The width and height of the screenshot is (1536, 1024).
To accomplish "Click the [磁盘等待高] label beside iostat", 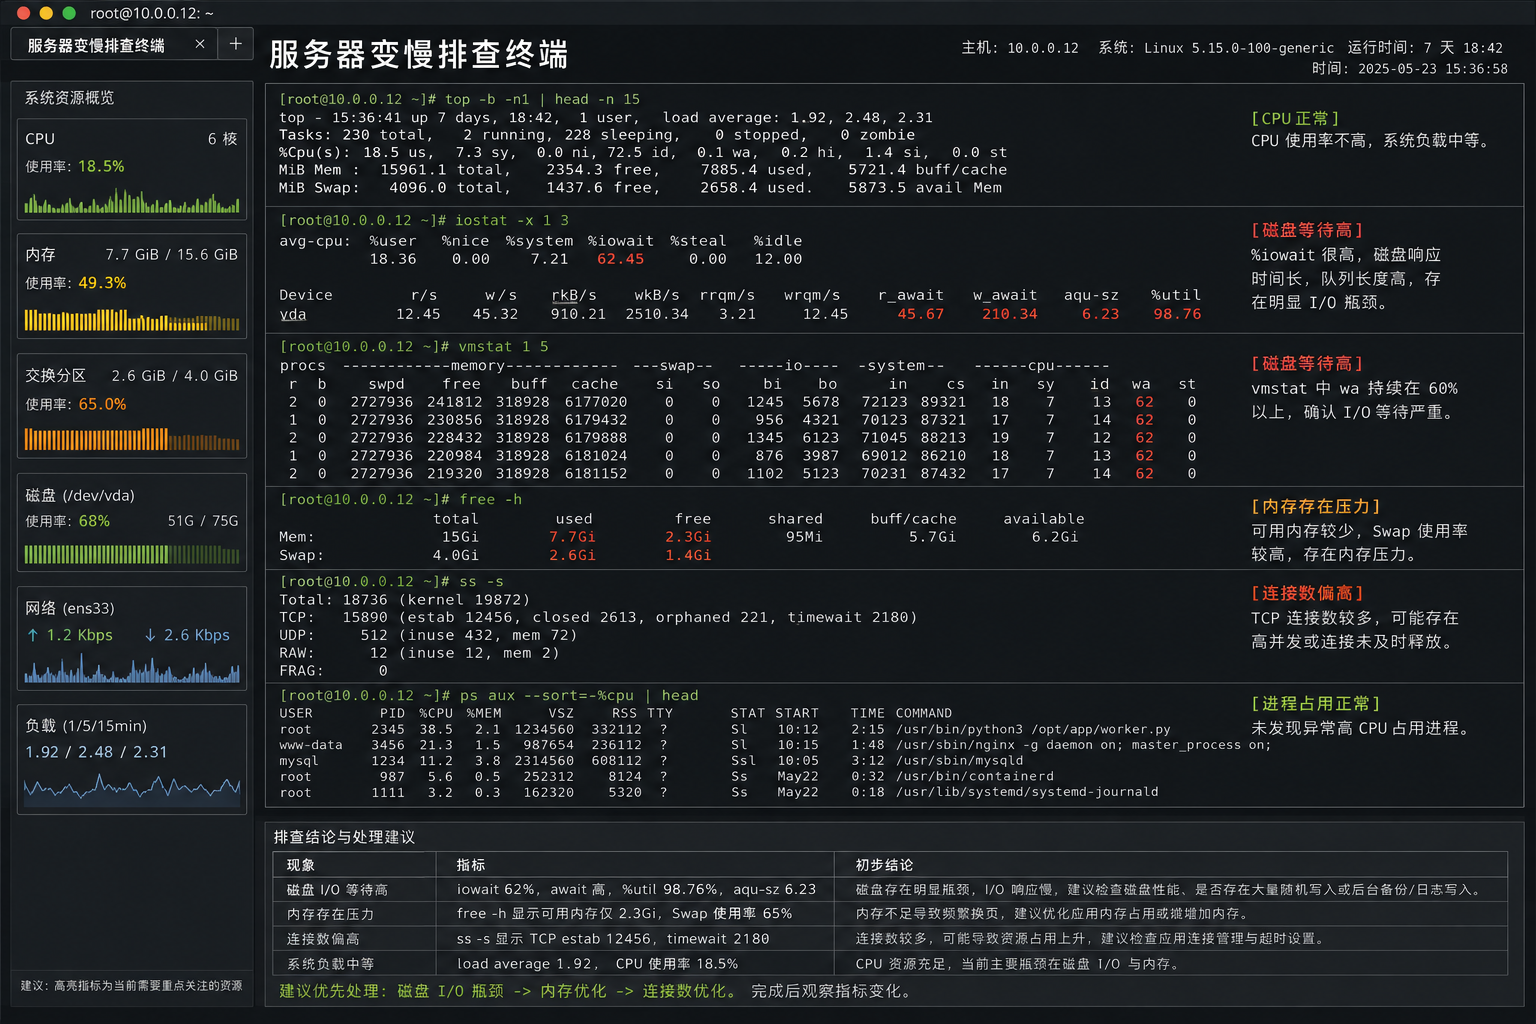I will (1307, 230).
